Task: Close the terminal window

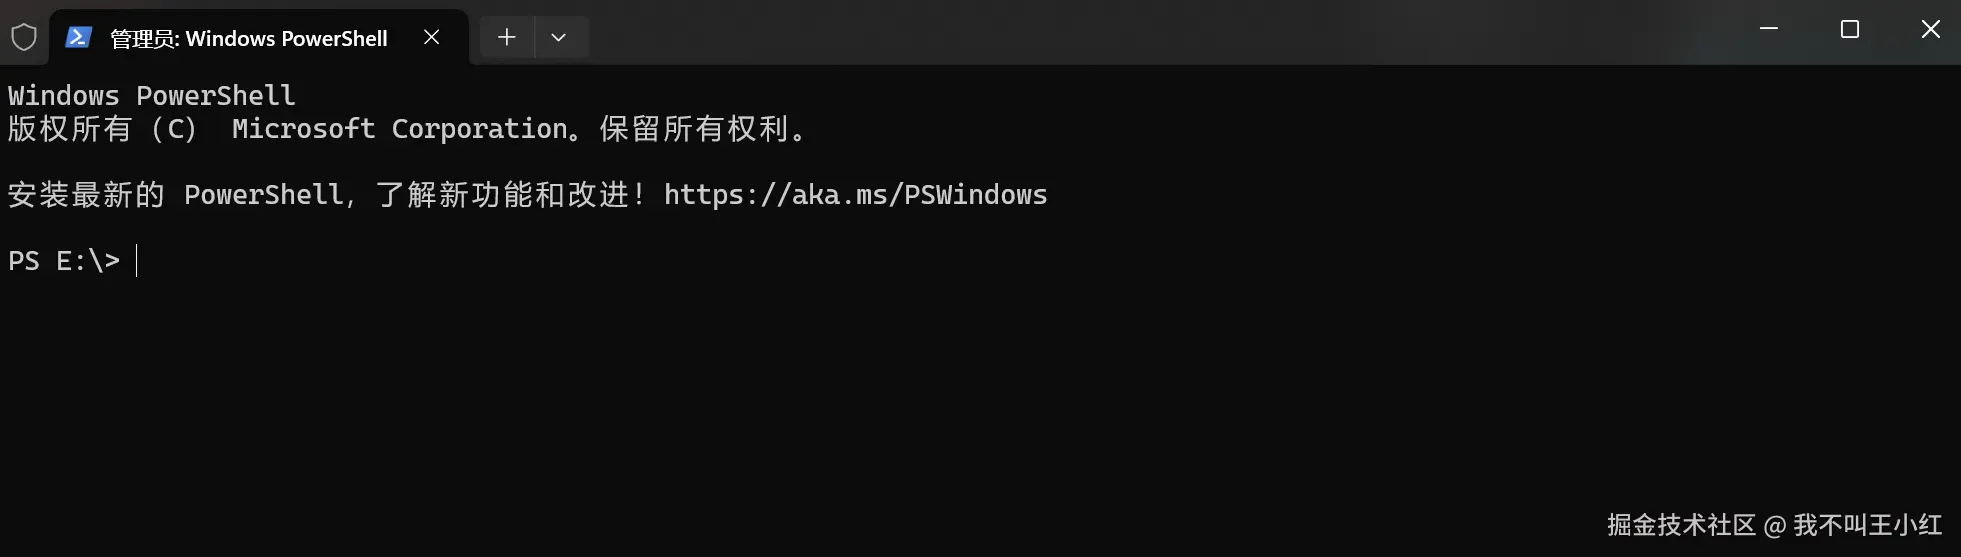Action: click(1931, 29)
